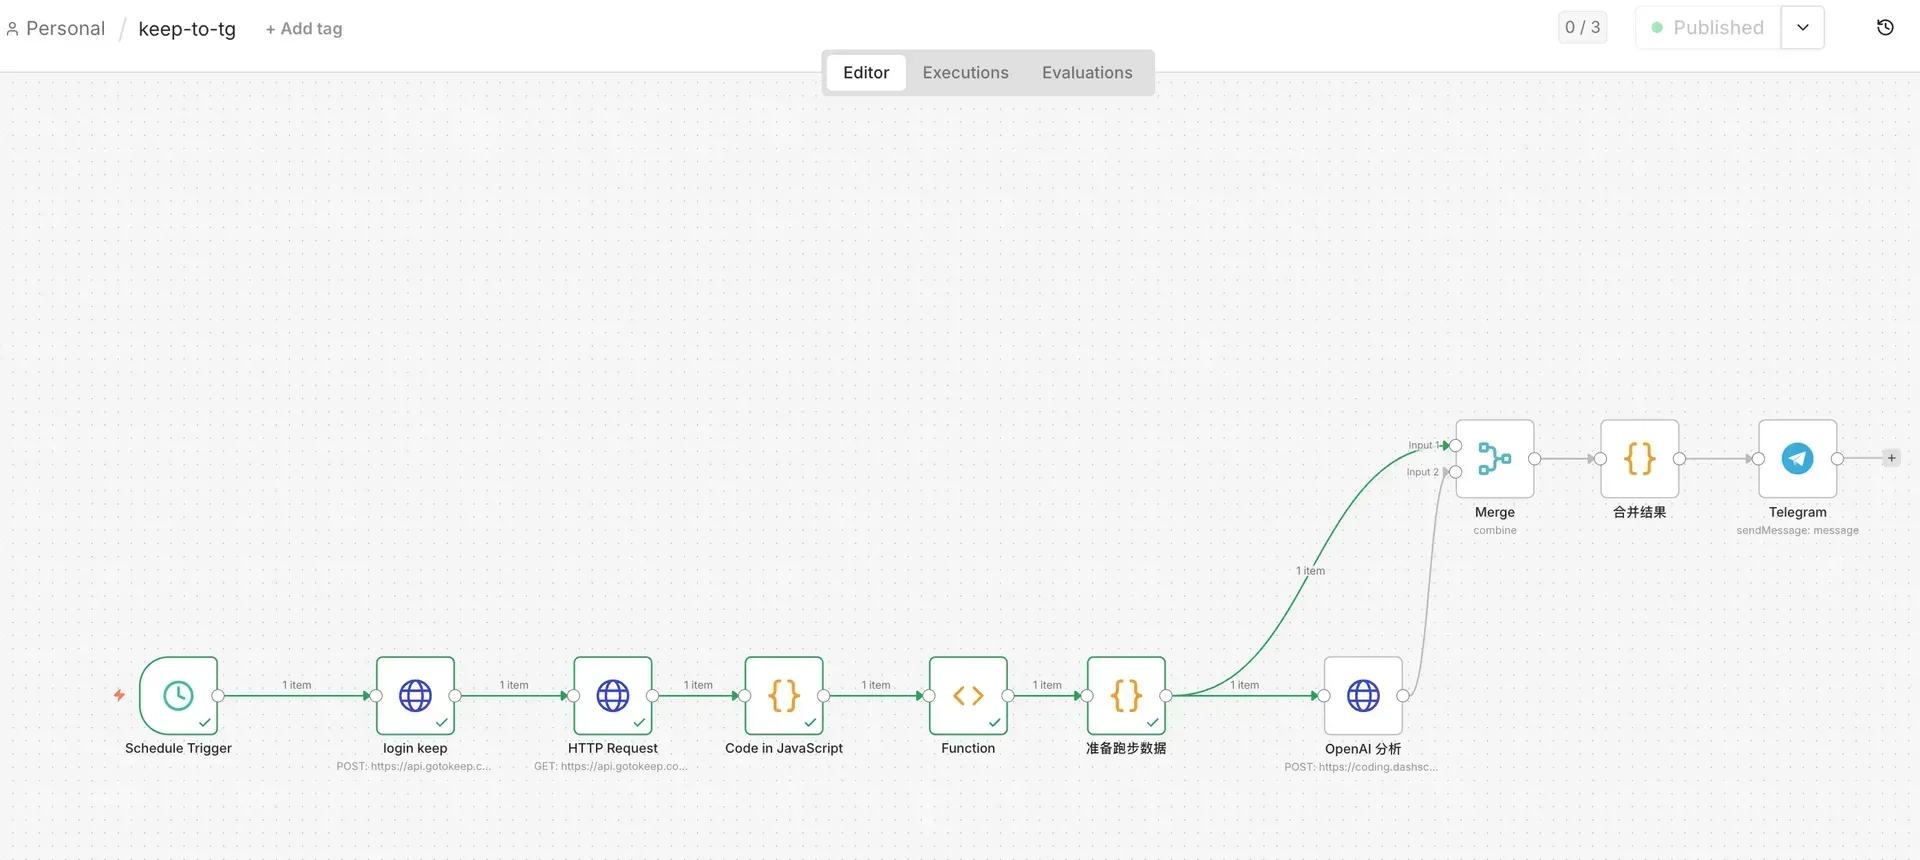Open the Code in JavaScript node
1920x860 pixels.
(x=784, y=695)
